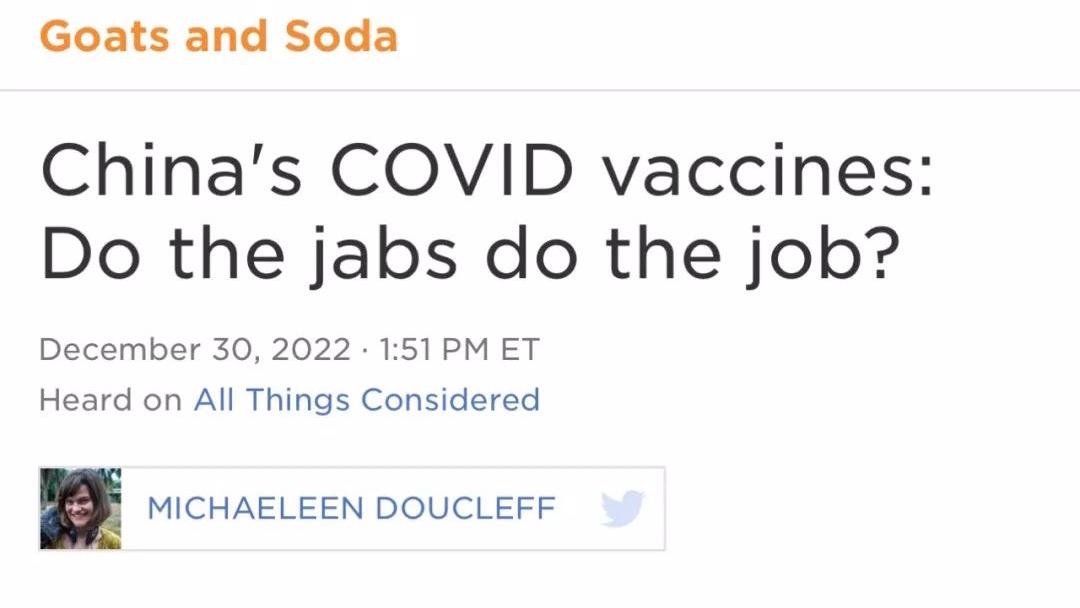The width and height of the screenshot is (1080, 608).
Task: Select the word "Goats" in the orange header
Action: (104, 36)
